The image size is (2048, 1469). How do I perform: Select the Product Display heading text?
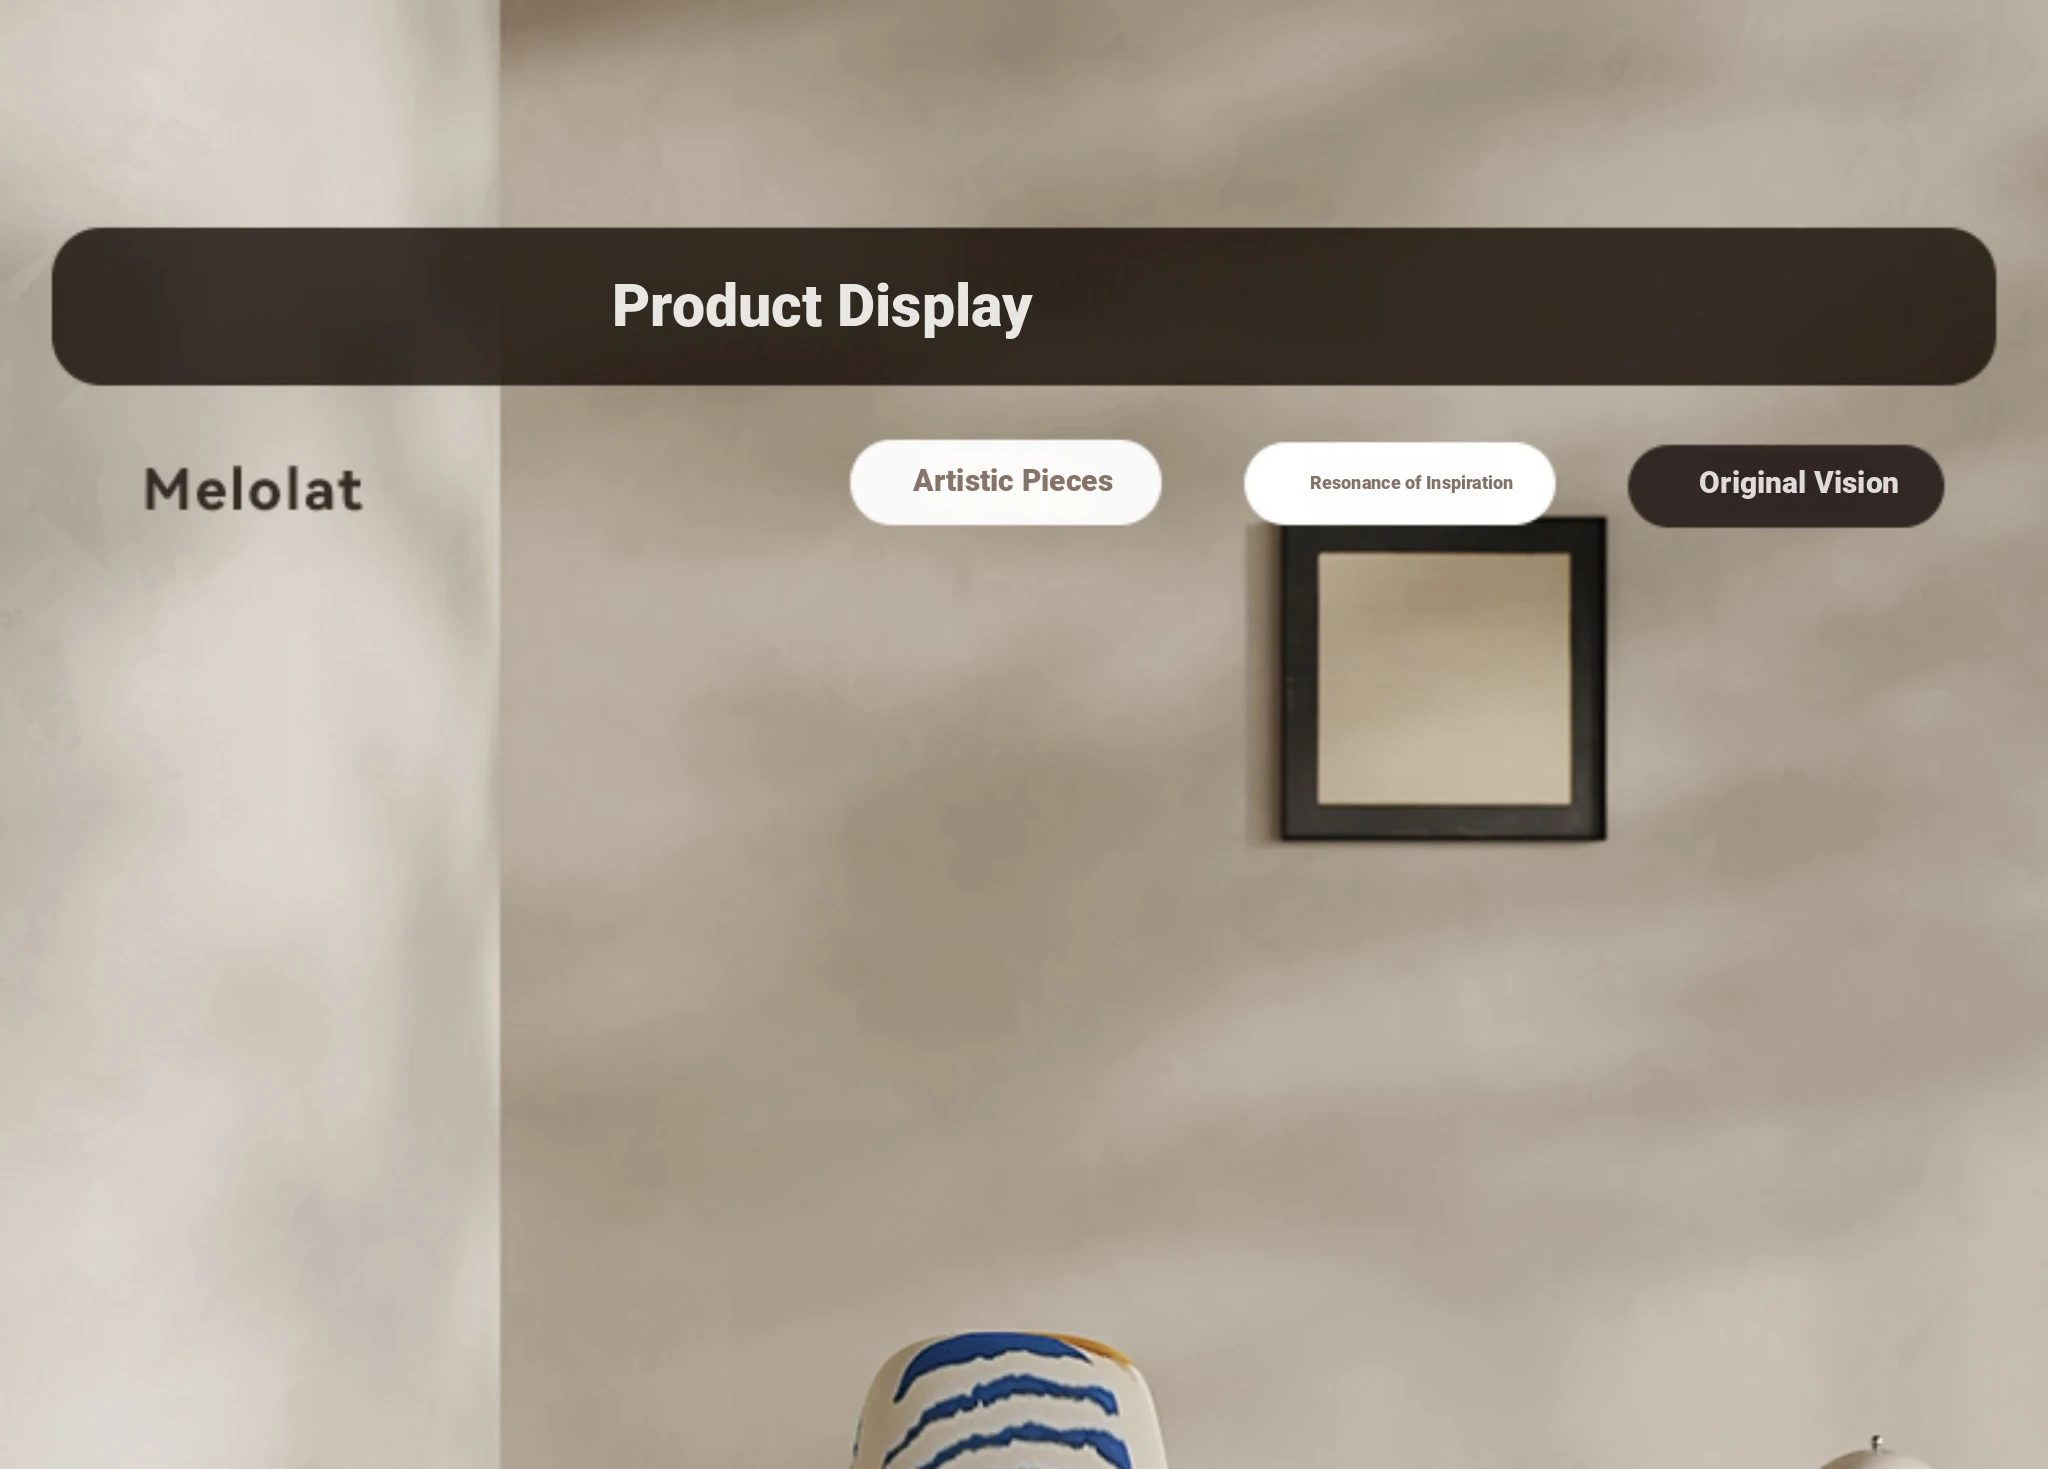tap(822, 306)
